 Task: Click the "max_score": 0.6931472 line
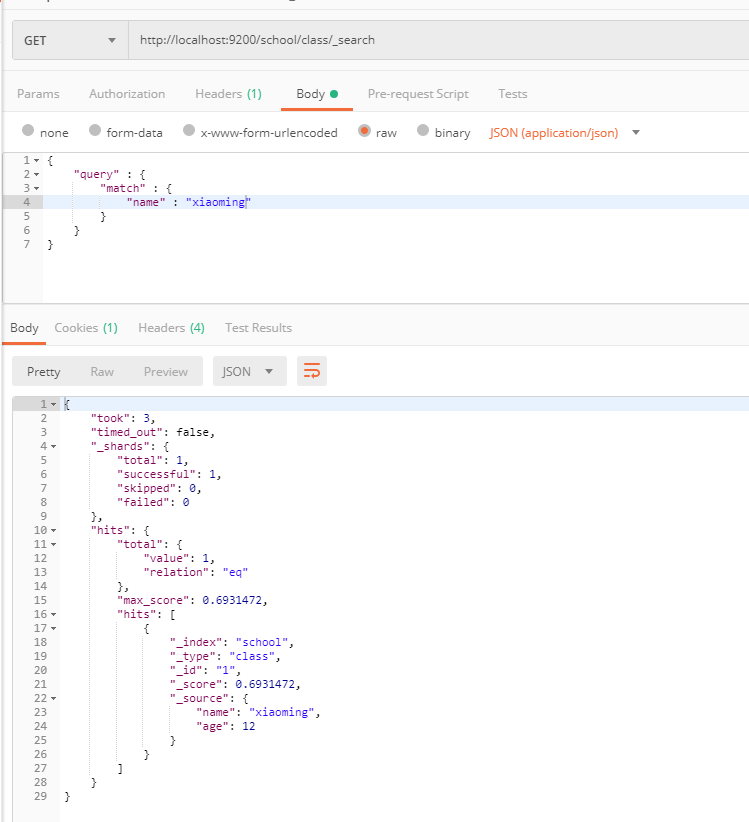click(x=192, y=600)
